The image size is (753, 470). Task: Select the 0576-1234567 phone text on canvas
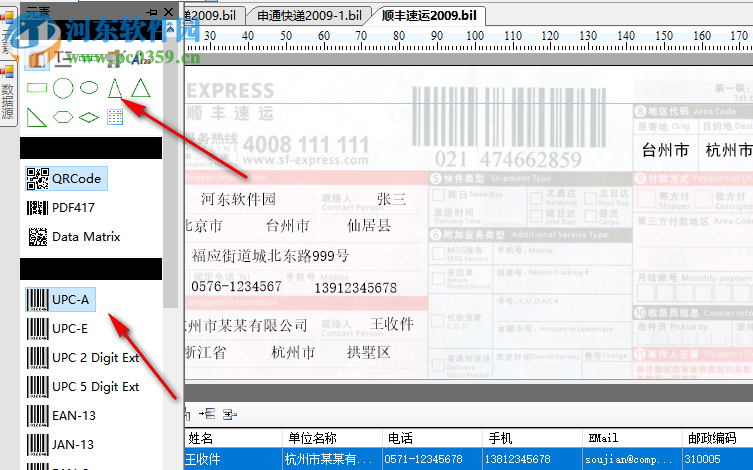pyautogui.click(x=236, y=287)
